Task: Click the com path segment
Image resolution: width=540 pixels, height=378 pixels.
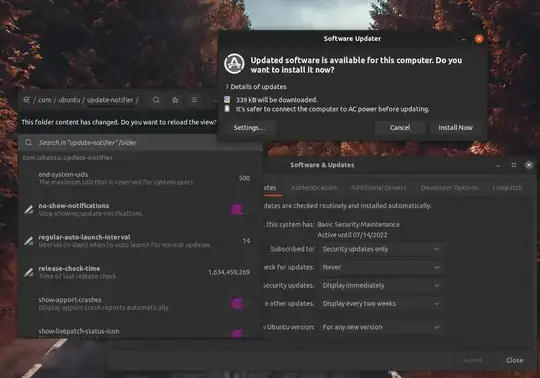Action: 44,100
